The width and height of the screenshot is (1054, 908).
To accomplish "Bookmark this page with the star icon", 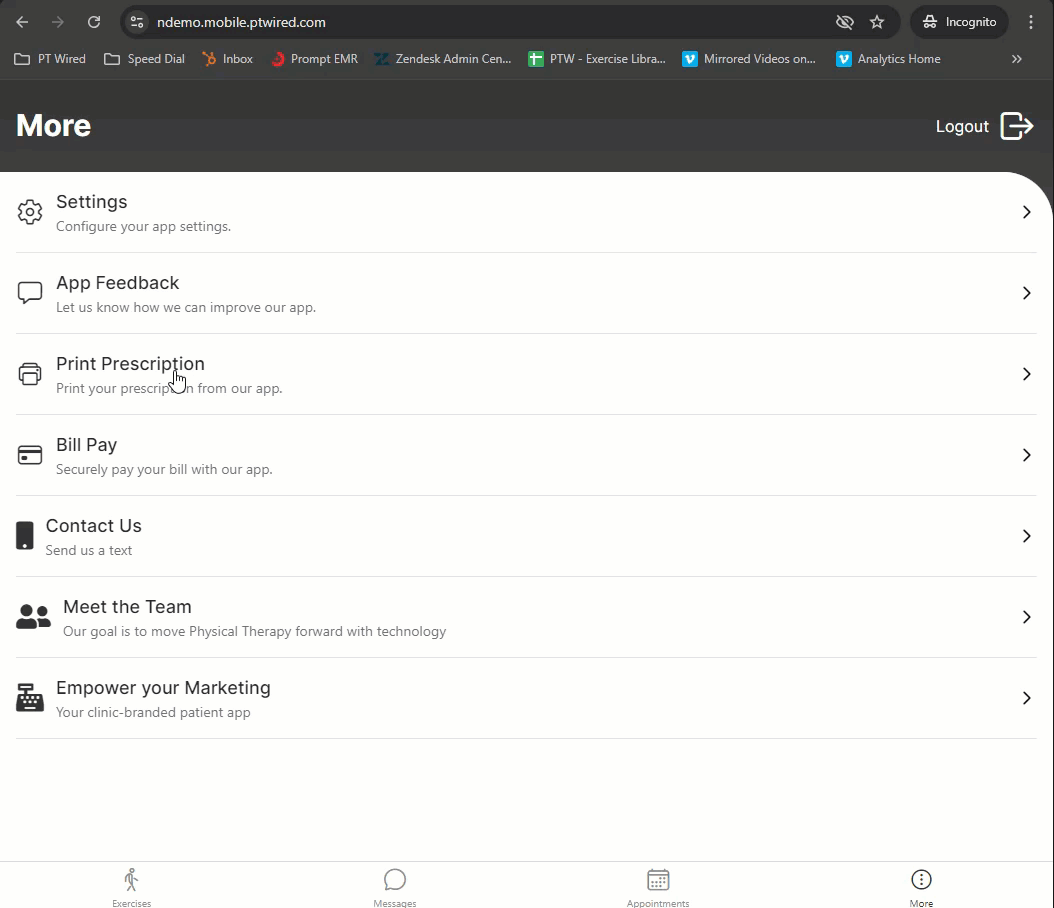I will [877, 22].
